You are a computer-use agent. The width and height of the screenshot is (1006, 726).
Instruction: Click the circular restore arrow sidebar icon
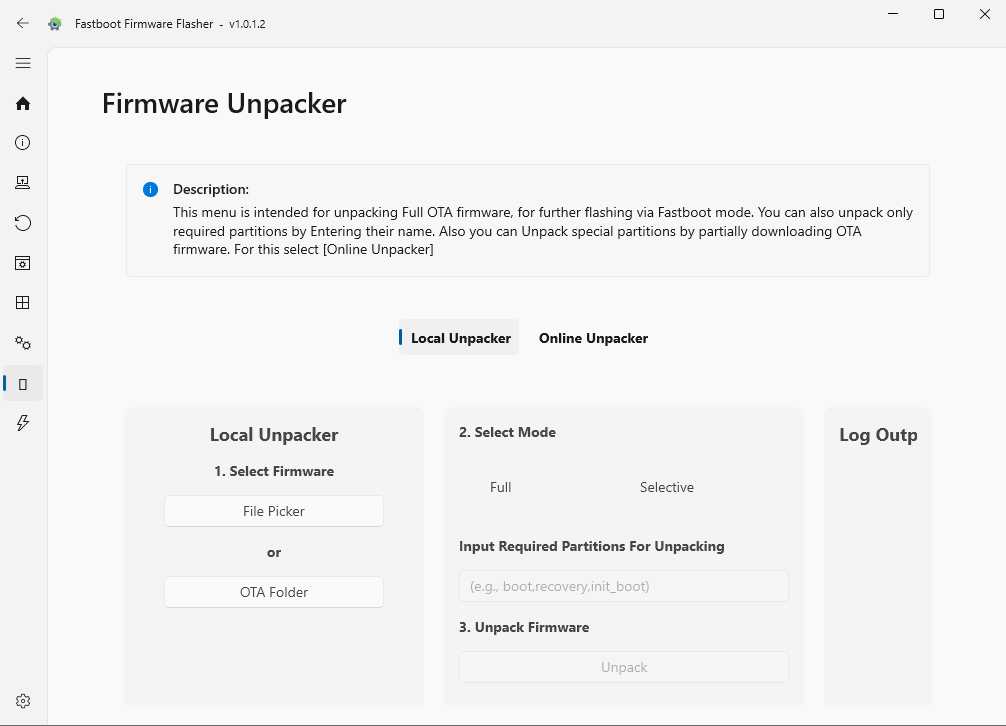tap(23, 223)
